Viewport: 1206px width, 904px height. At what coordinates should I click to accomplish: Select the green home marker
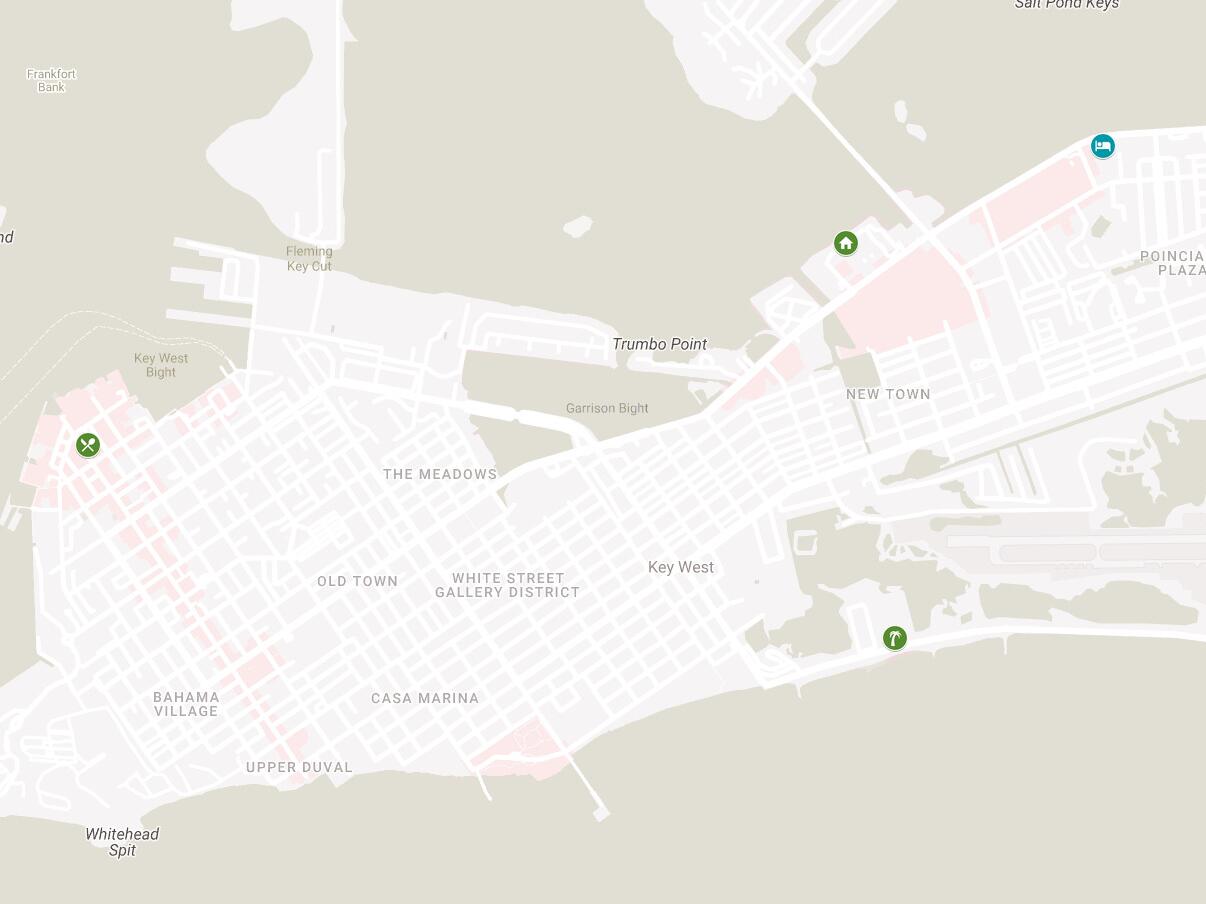click(846, 243)
